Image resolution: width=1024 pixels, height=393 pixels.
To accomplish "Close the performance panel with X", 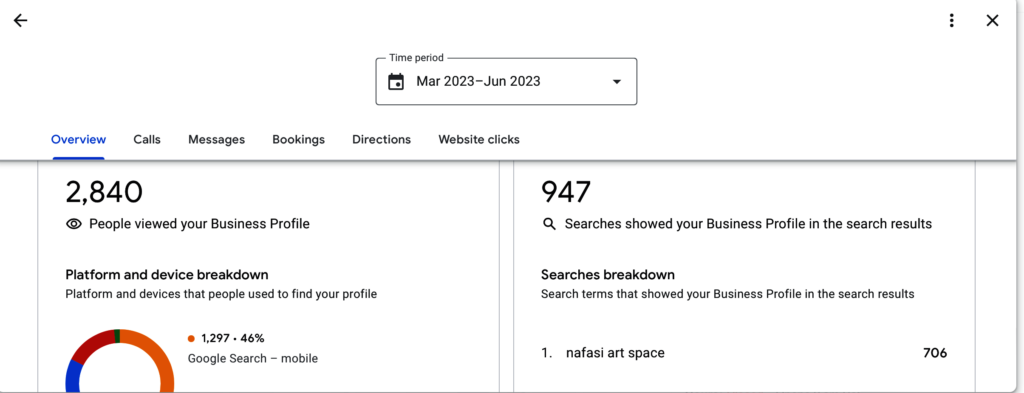I will pos(992,20).
